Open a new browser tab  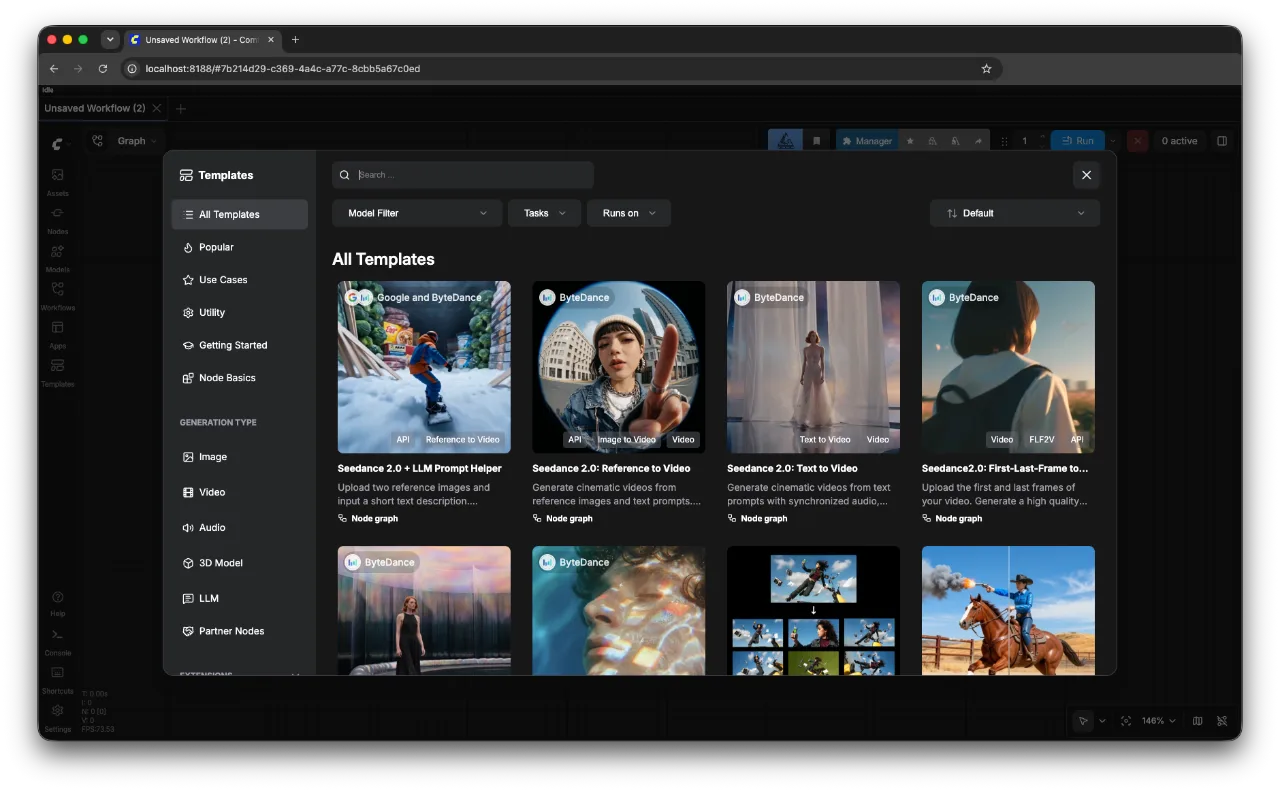click(x=295, y=40)
